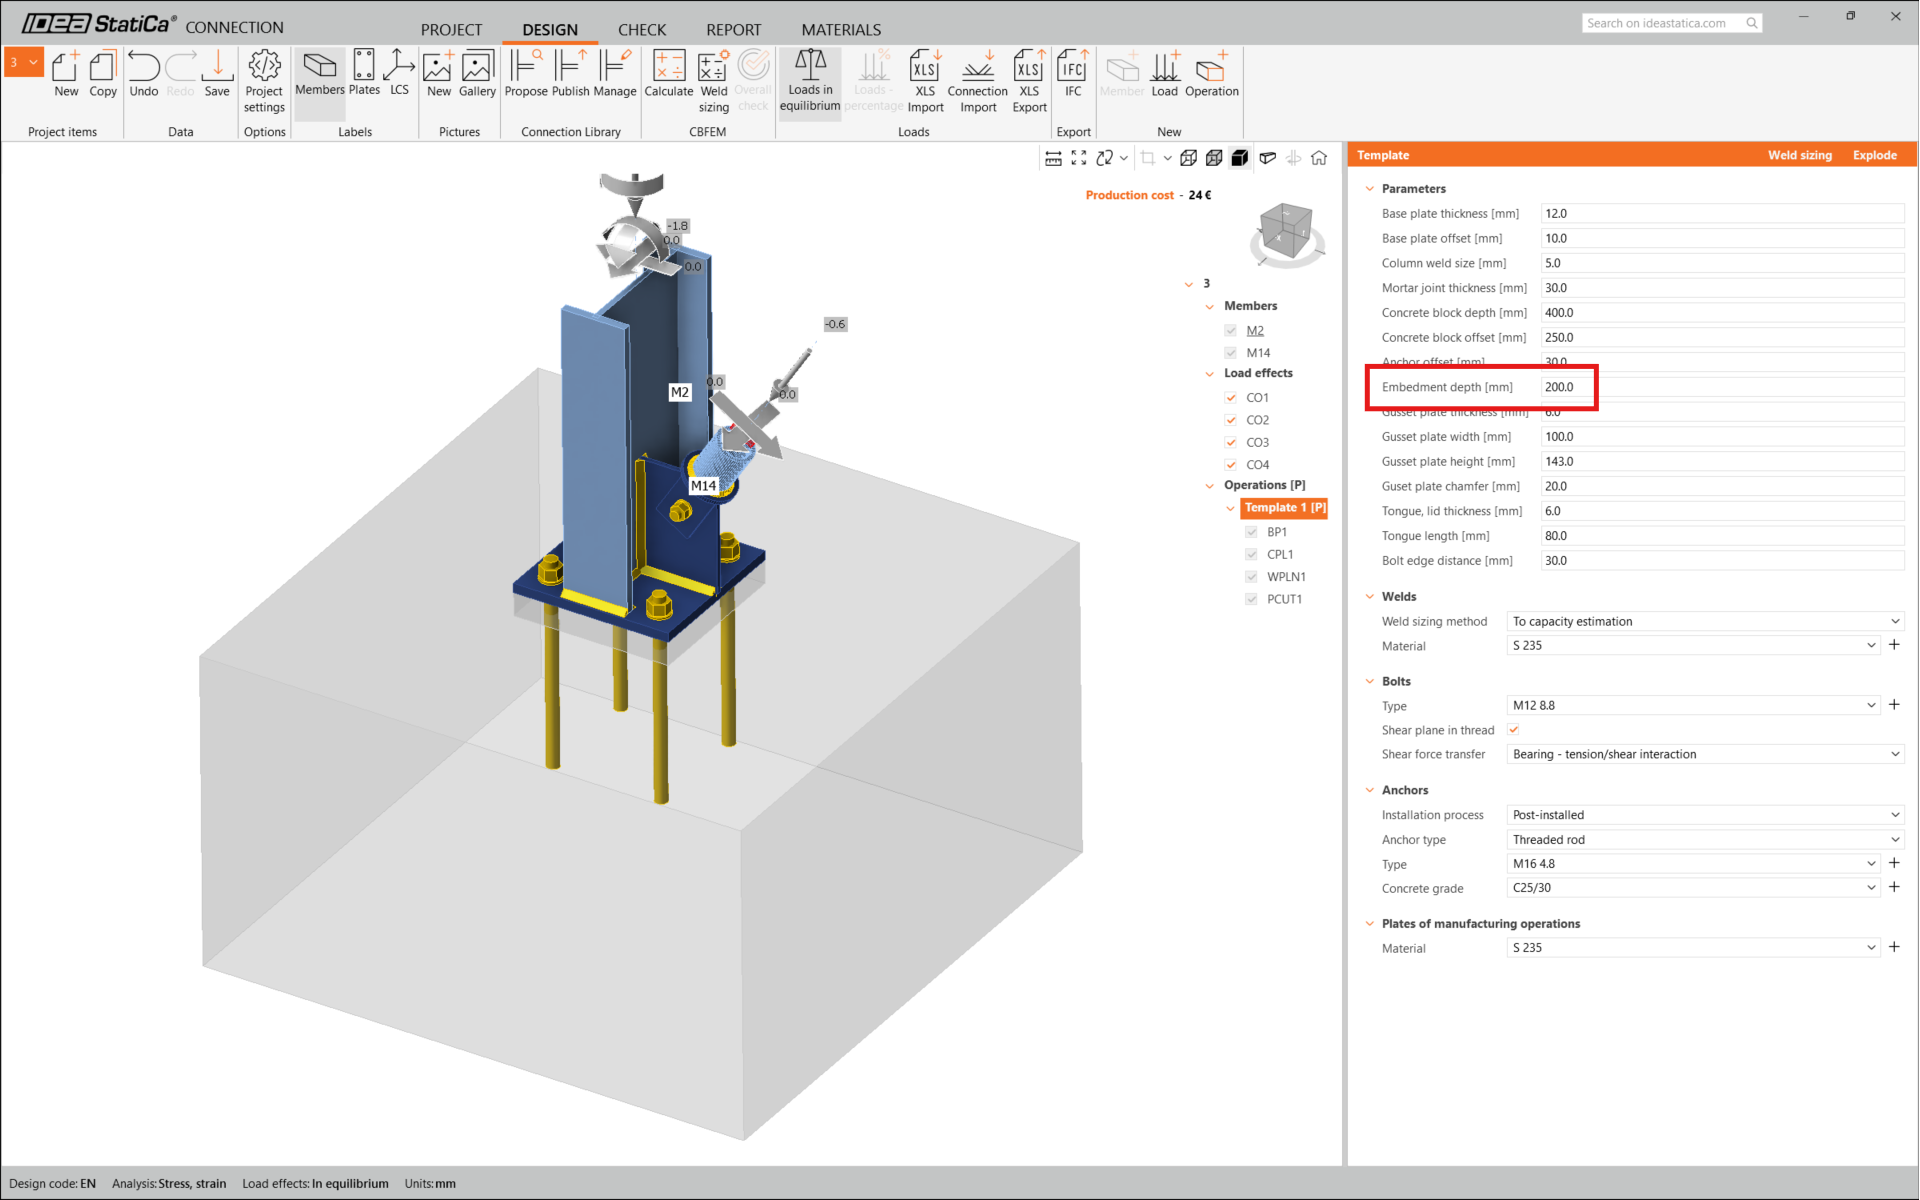Collapse the Parameters section
Viewport: 1920px width, 1200px height.
pyautogui.click(x=1370, y=189)
